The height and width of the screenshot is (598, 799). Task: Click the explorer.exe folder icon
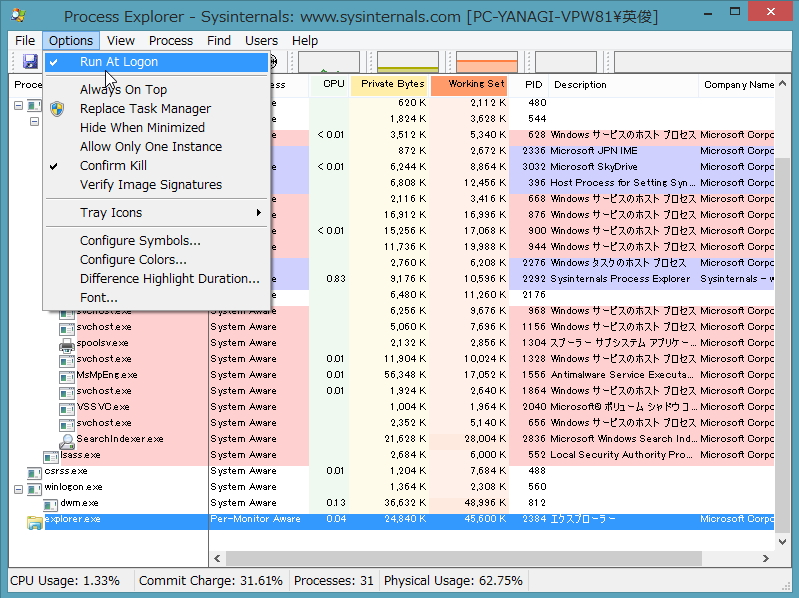tap(35, 522)
